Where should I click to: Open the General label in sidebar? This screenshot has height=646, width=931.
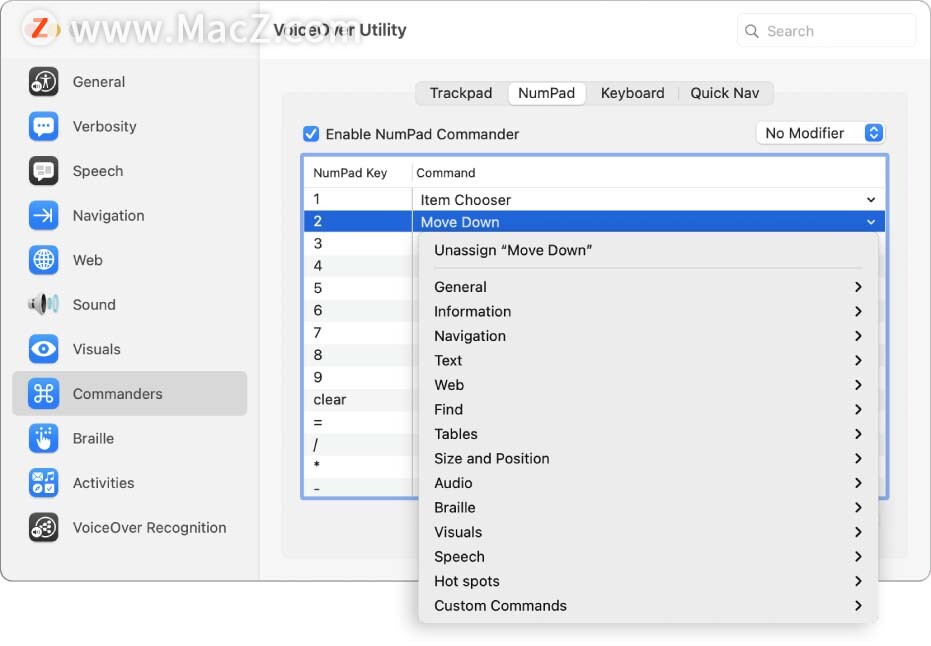(99, 82)
